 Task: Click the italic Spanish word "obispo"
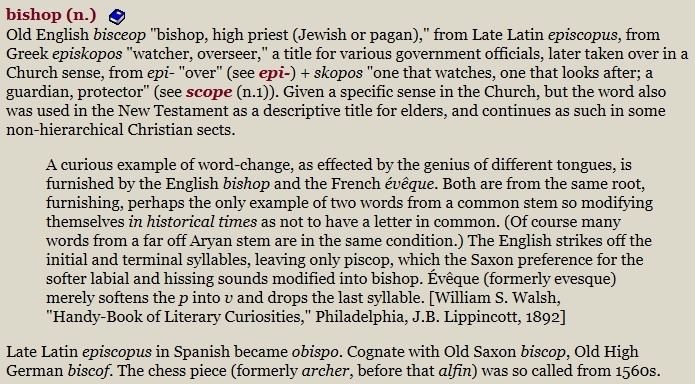(x=315, y=352)
